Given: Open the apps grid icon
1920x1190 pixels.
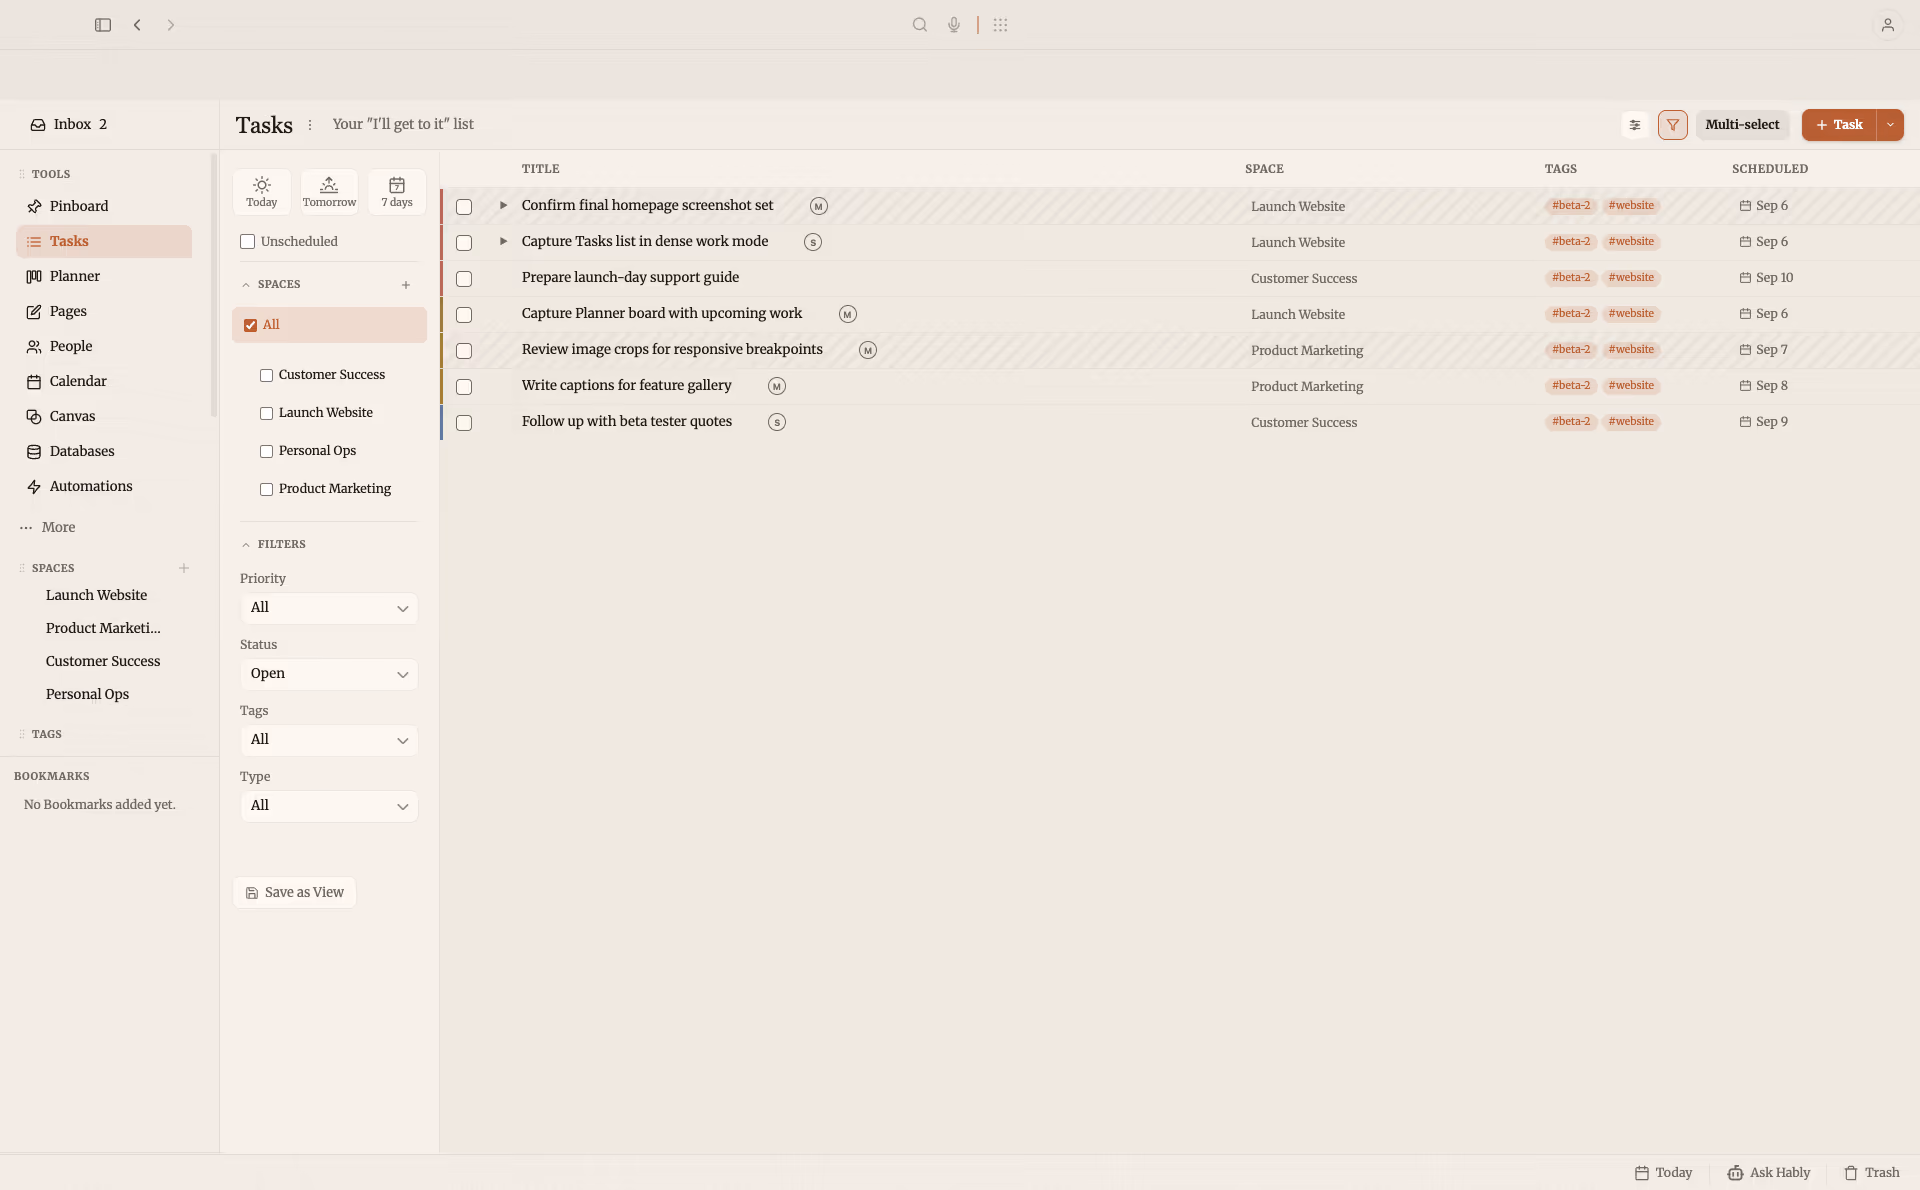Looking at the screenshot, I should (1000, 25).
